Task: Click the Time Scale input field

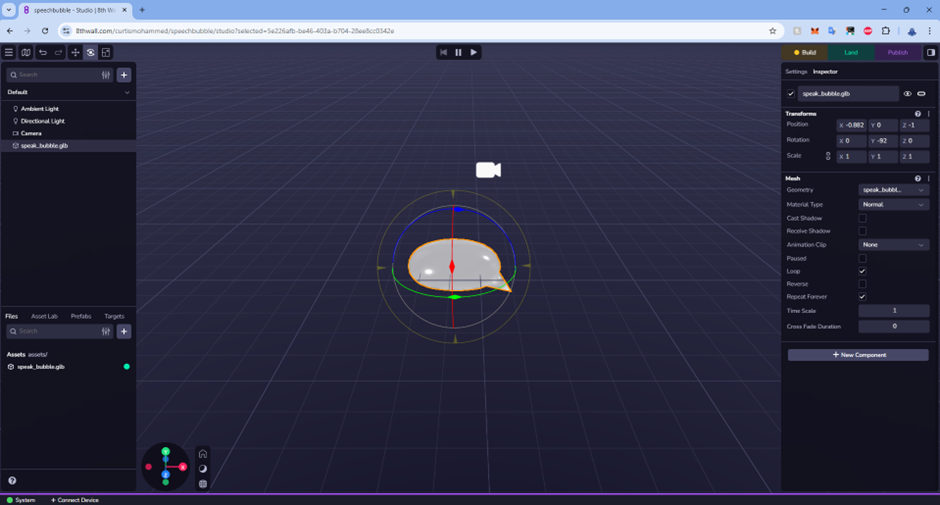Action: (894, 311)
